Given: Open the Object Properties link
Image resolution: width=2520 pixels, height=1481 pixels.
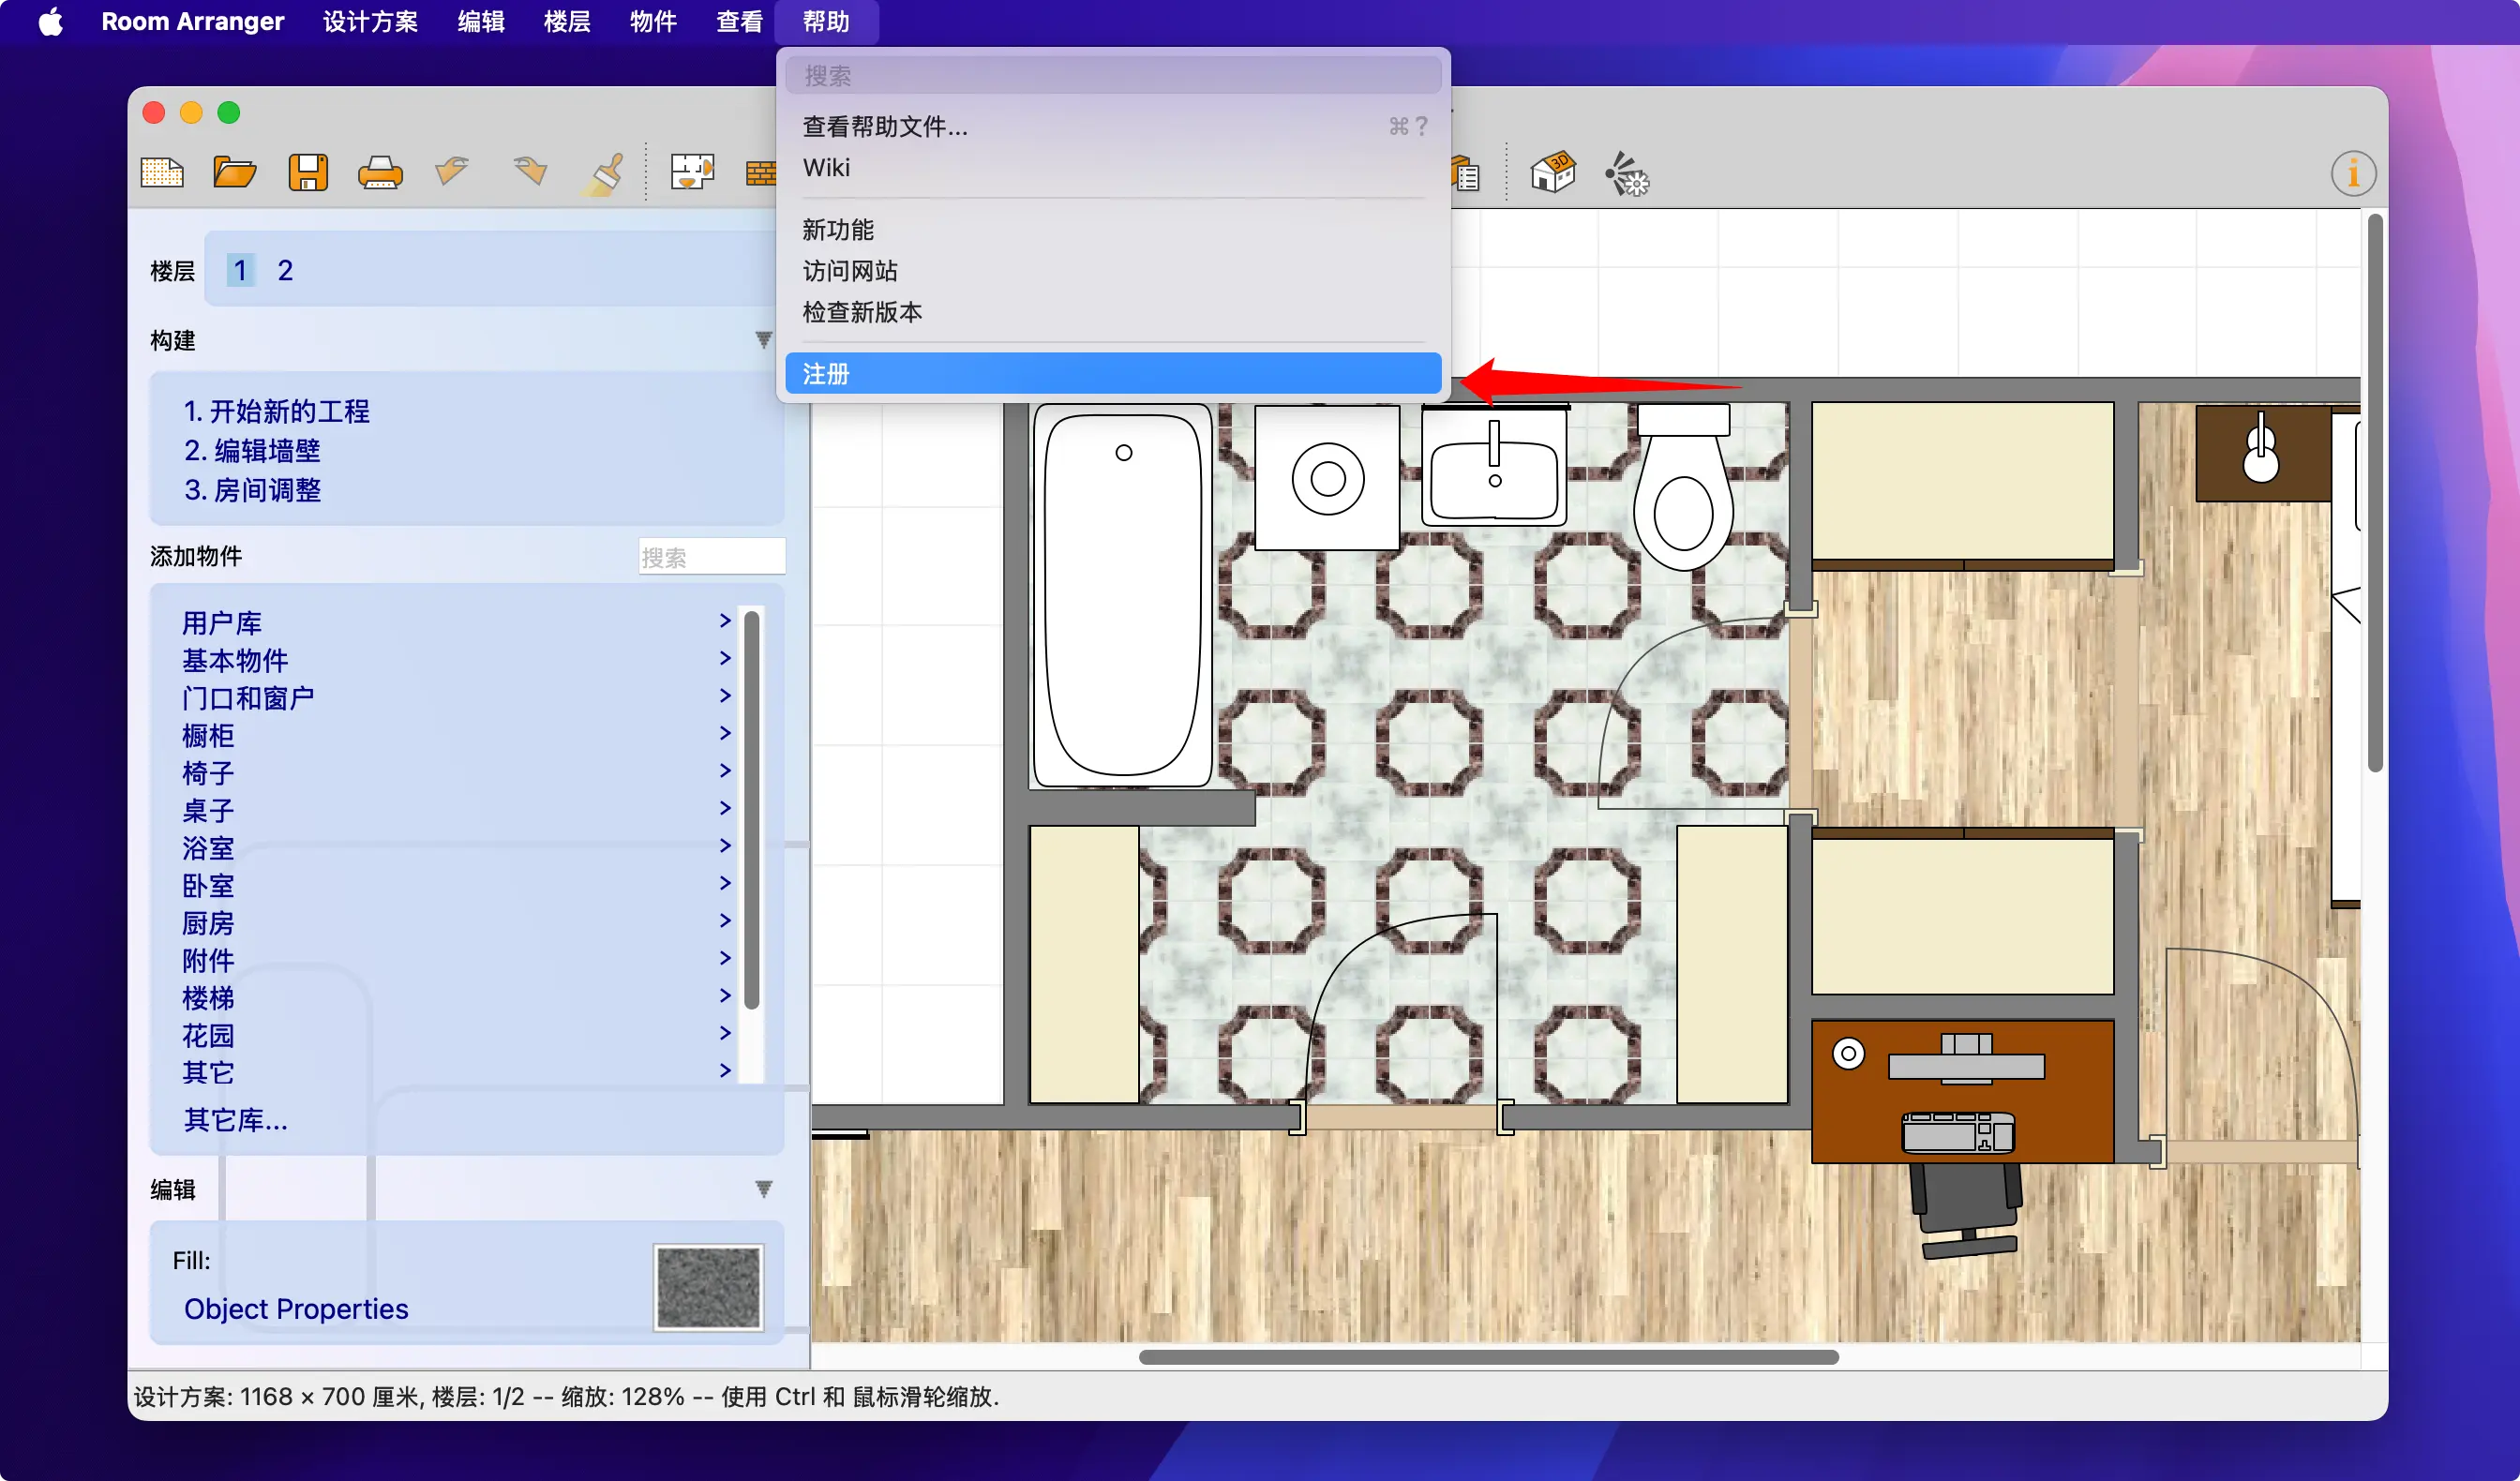Looking at the screenshot, I should [296, 1308].
